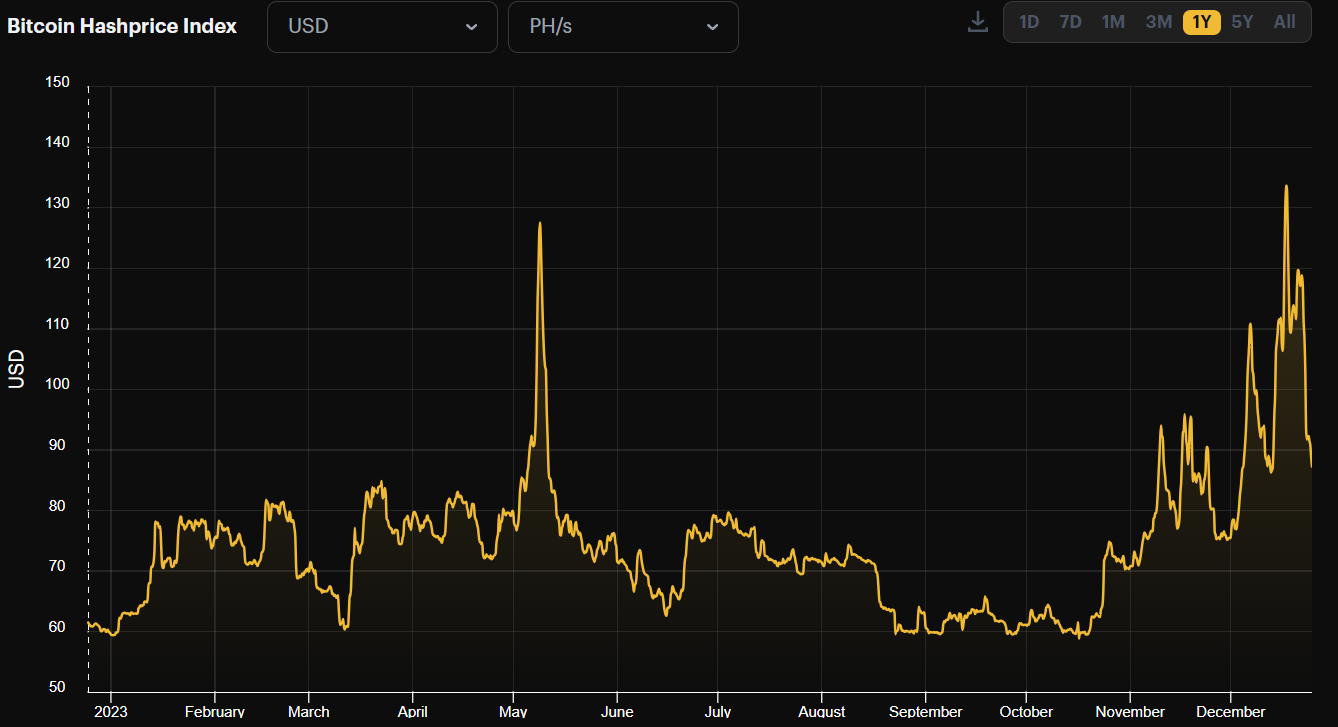Switch chart range to 7D
Viewport: 1338px width, 727px height.
1070,22
